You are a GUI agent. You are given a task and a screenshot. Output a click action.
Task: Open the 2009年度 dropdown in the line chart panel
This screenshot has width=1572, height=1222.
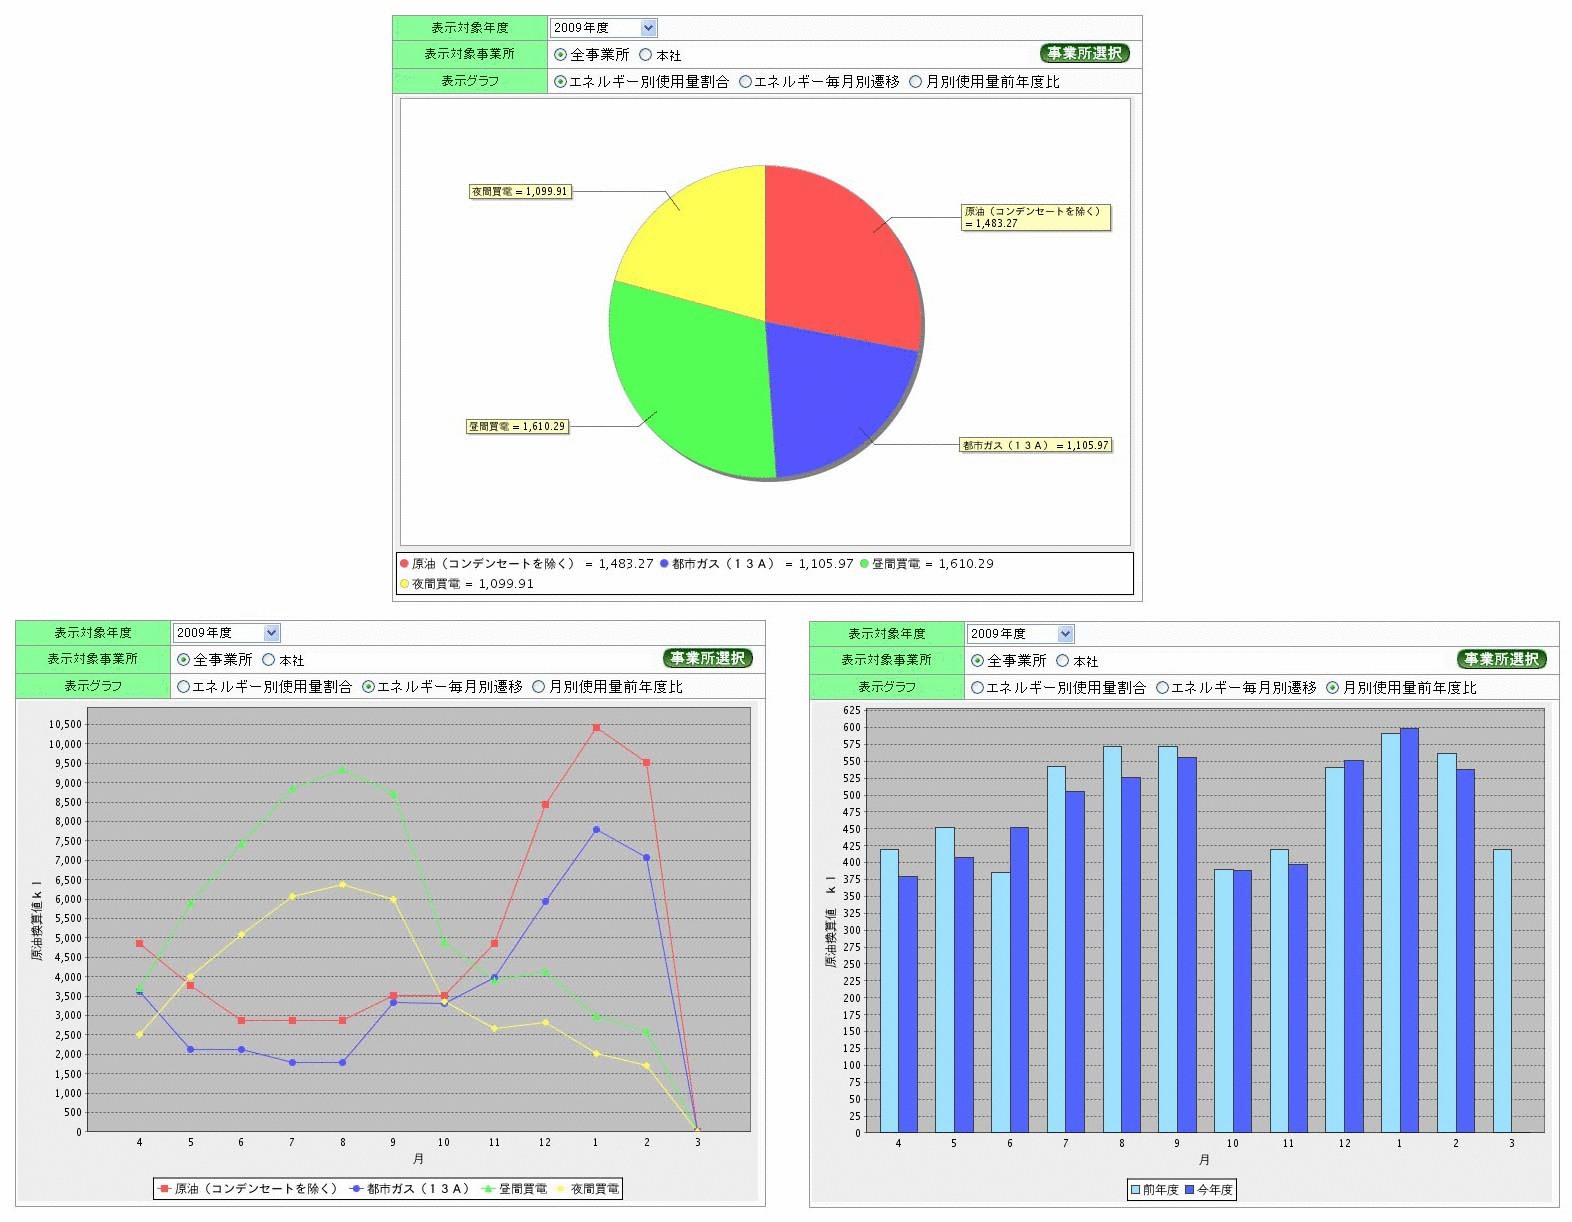226,633
